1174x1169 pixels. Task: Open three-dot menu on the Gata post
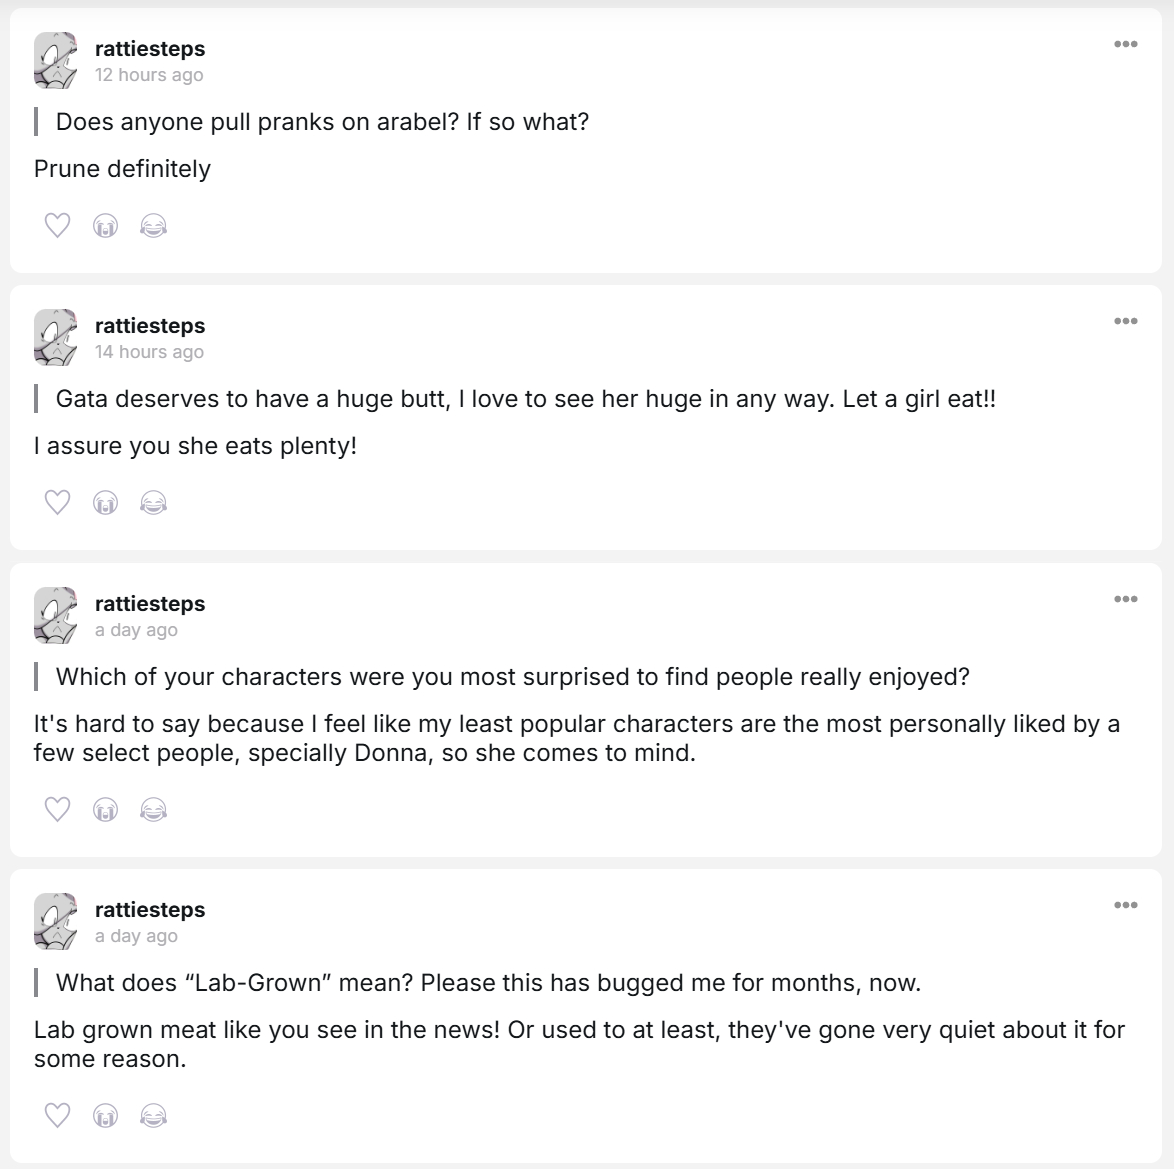coord(1125,321)
